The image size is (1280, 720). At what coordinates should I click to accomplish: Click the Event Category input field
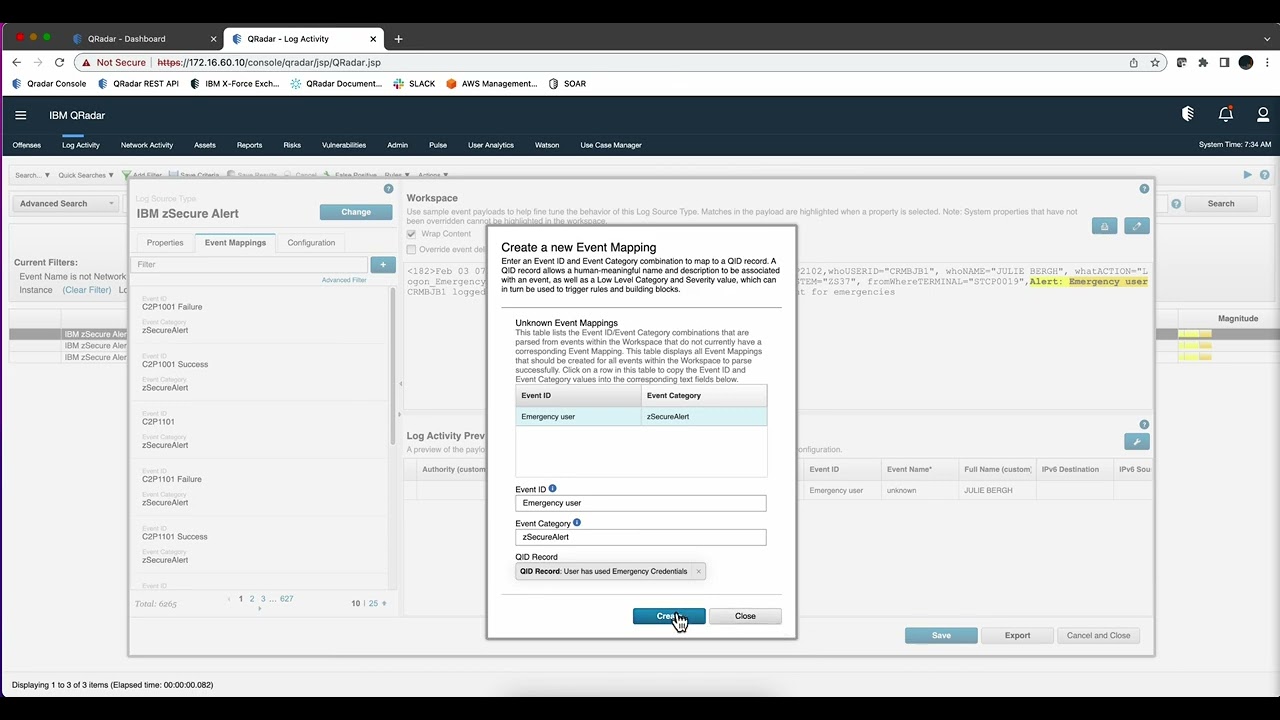pyautogui.click(x=641, y=537)
